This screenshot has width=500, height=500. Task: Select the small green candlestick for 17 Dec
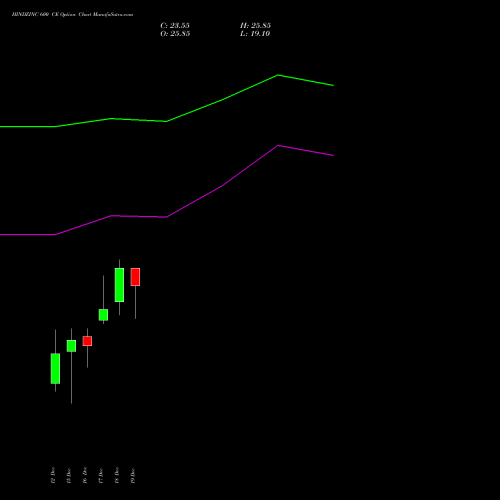pyautogui.click(x=103, y=315)
